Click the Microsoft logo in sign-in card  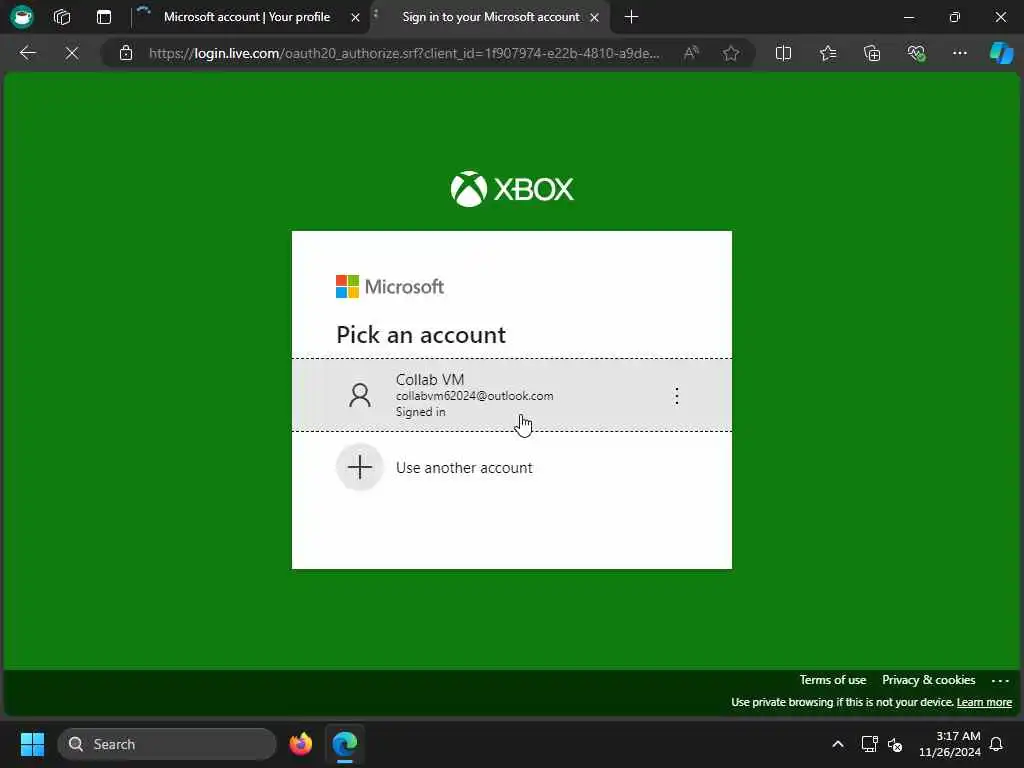point(390,287)
